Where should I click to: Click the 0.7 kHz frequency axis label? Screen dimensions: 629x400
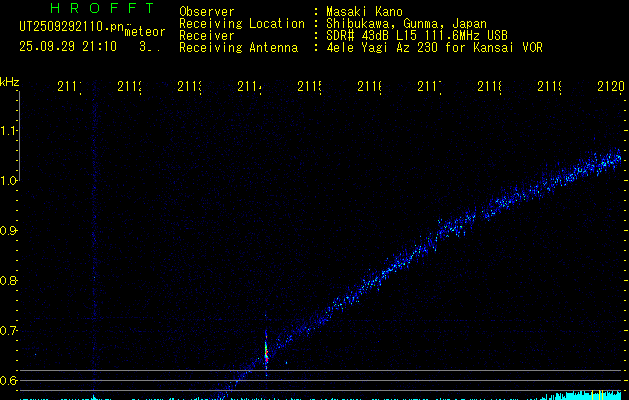pos(9,330)
